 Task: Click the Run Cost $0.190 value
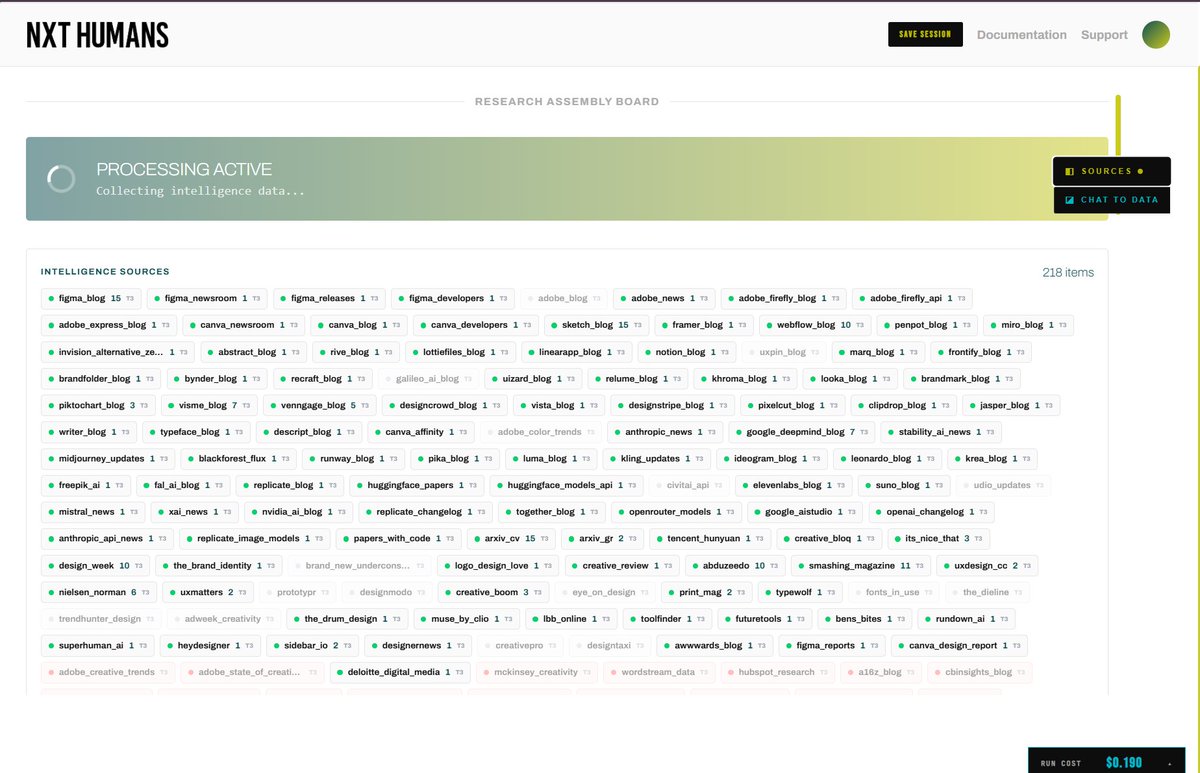(x=1123, y=763)
